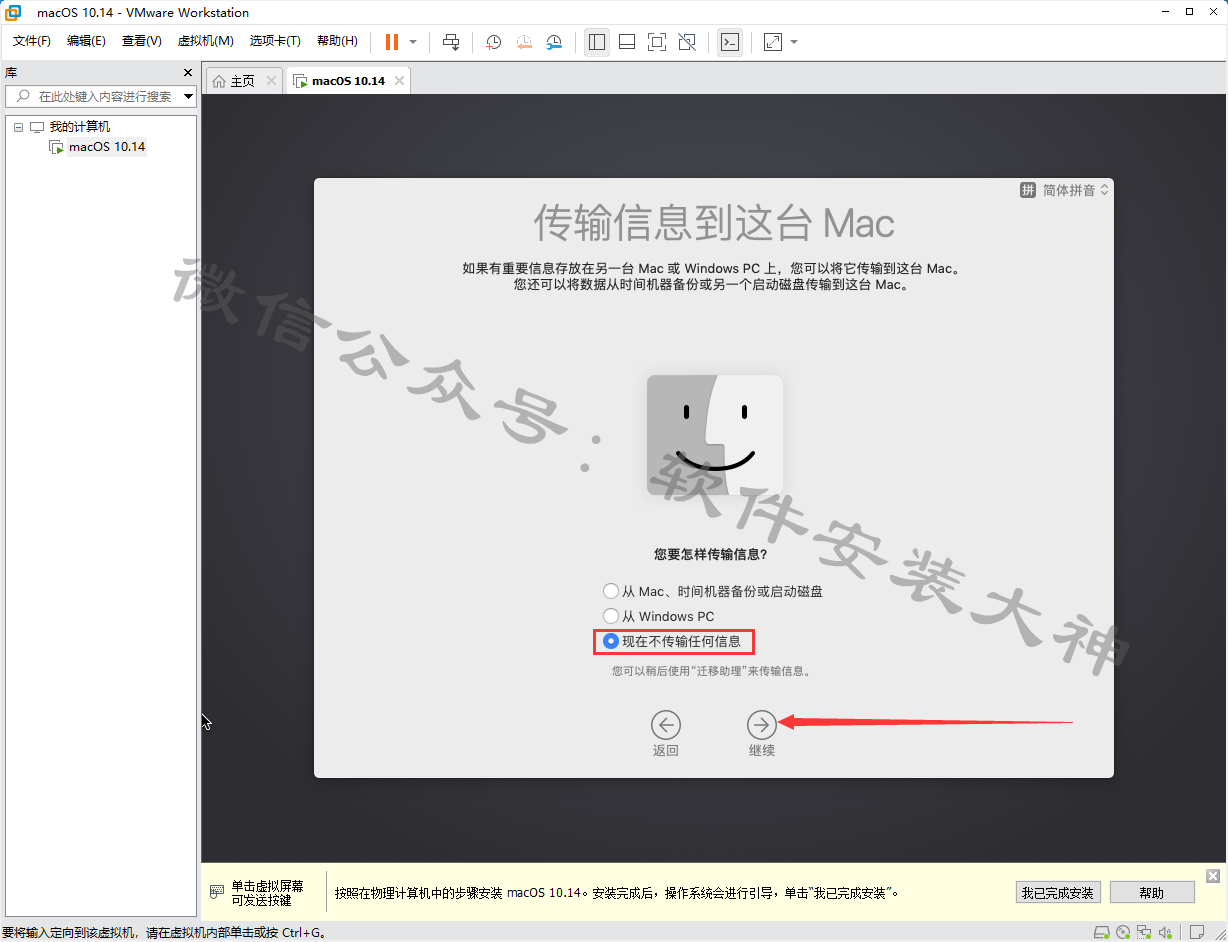
Task: Open the snapshot manager
Action: tap(554, 42)
